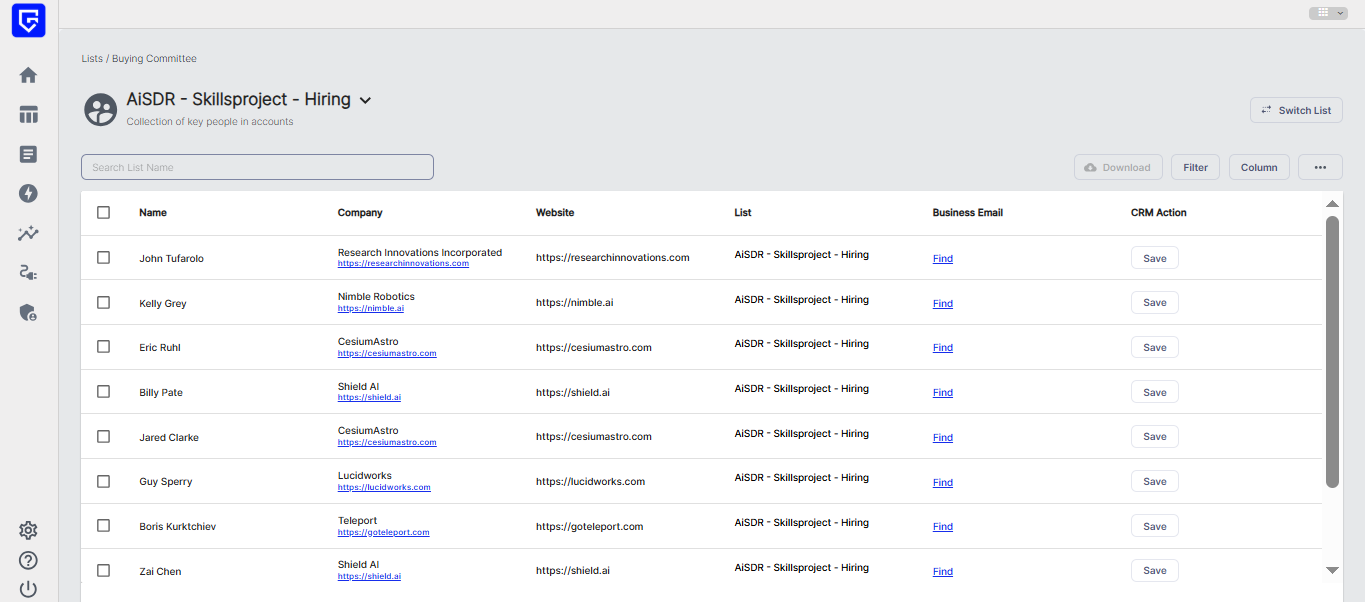This screenshot has width=1365, height=602.
Task: Find business email for Zai Chen
Action: click(x=943, y=572)
